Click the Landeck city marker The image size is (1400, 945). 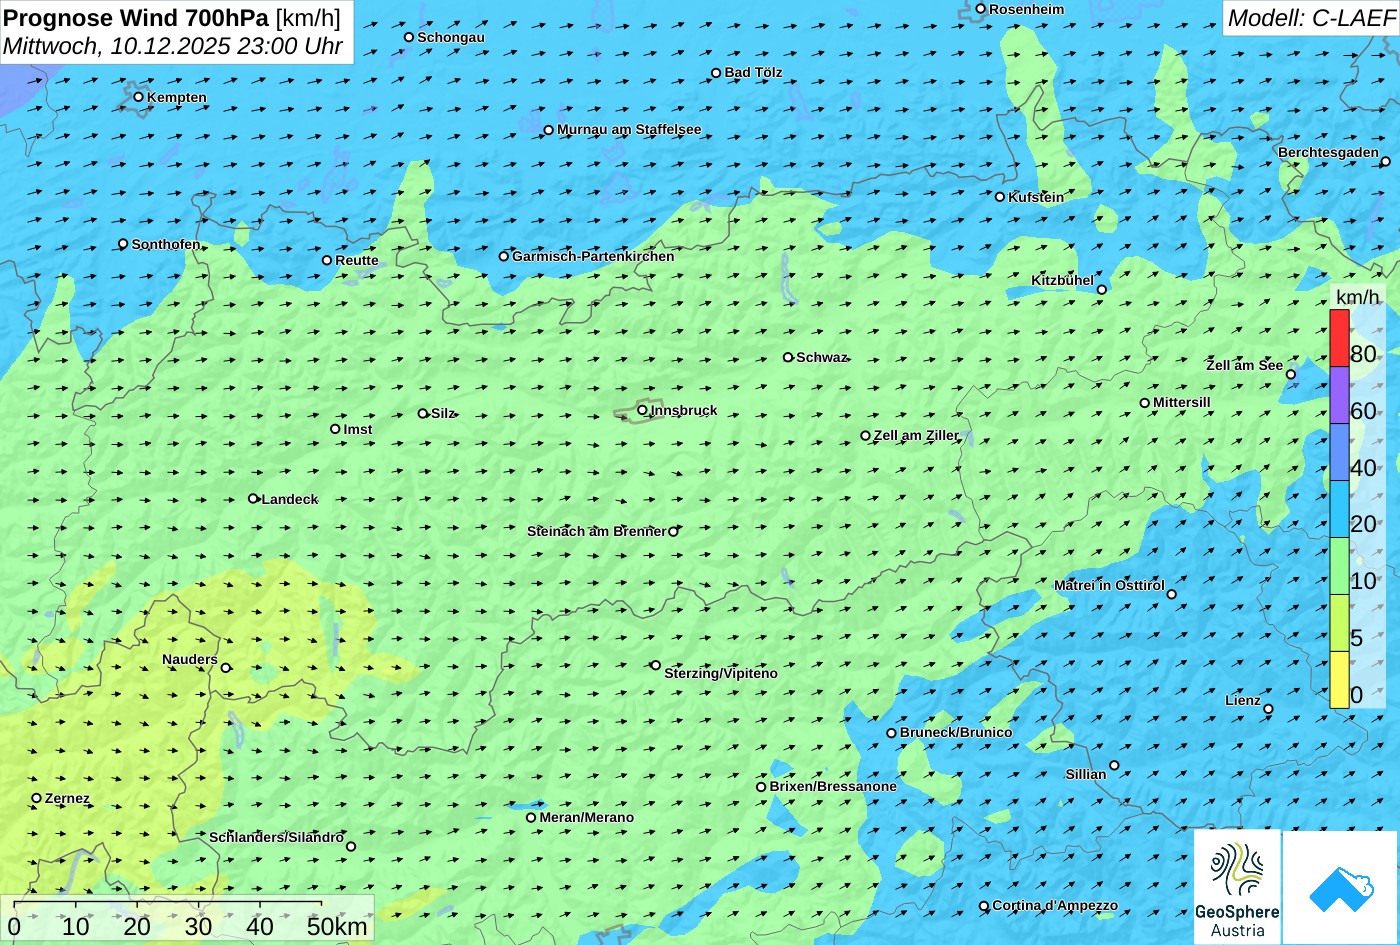click(x=253, y=498)
